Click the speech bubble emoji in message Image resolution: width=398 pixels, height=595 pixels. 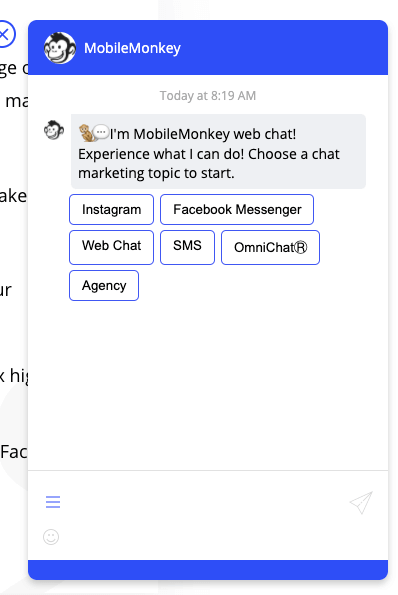pyautogui.click(x=101, y=132)
